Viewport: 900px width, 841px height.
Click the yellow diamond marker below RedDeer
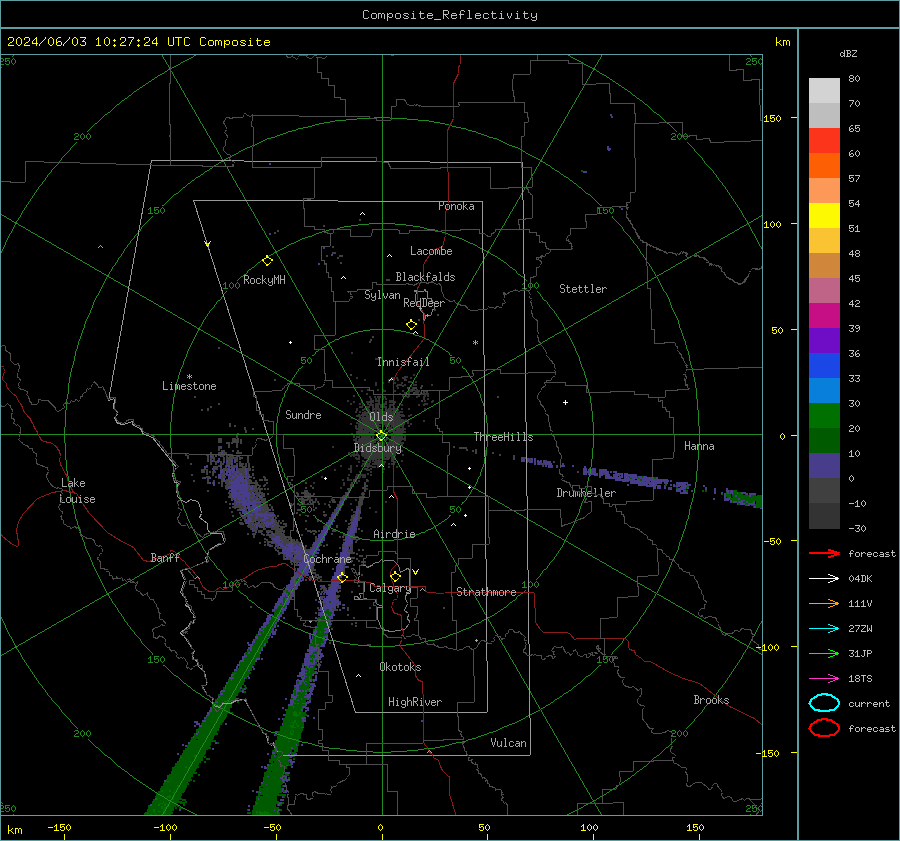pyautogui.click(x=411, y=325)
